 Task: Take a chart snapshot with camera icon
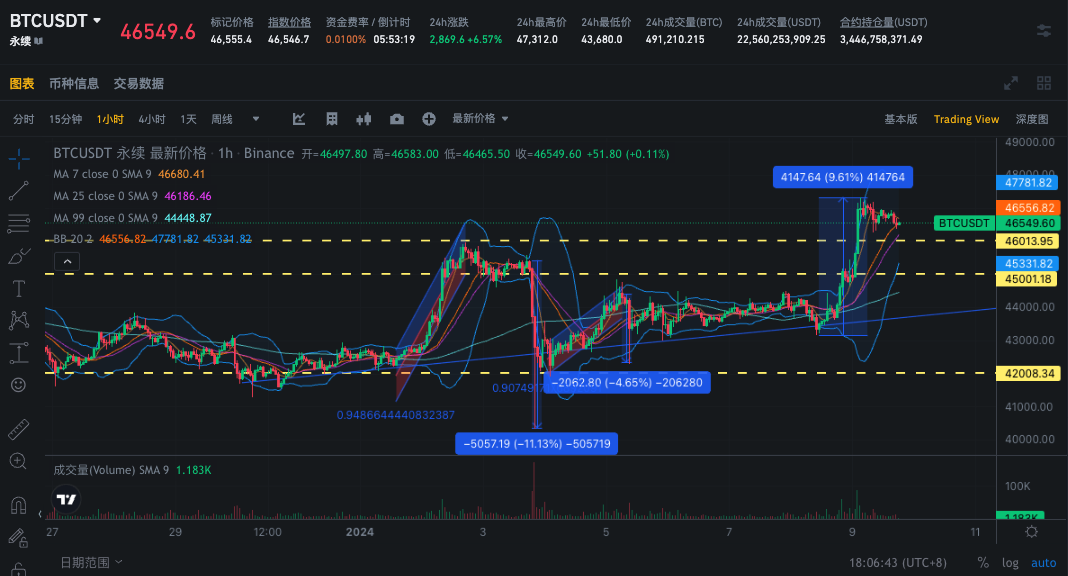click(x=397, y=119)
